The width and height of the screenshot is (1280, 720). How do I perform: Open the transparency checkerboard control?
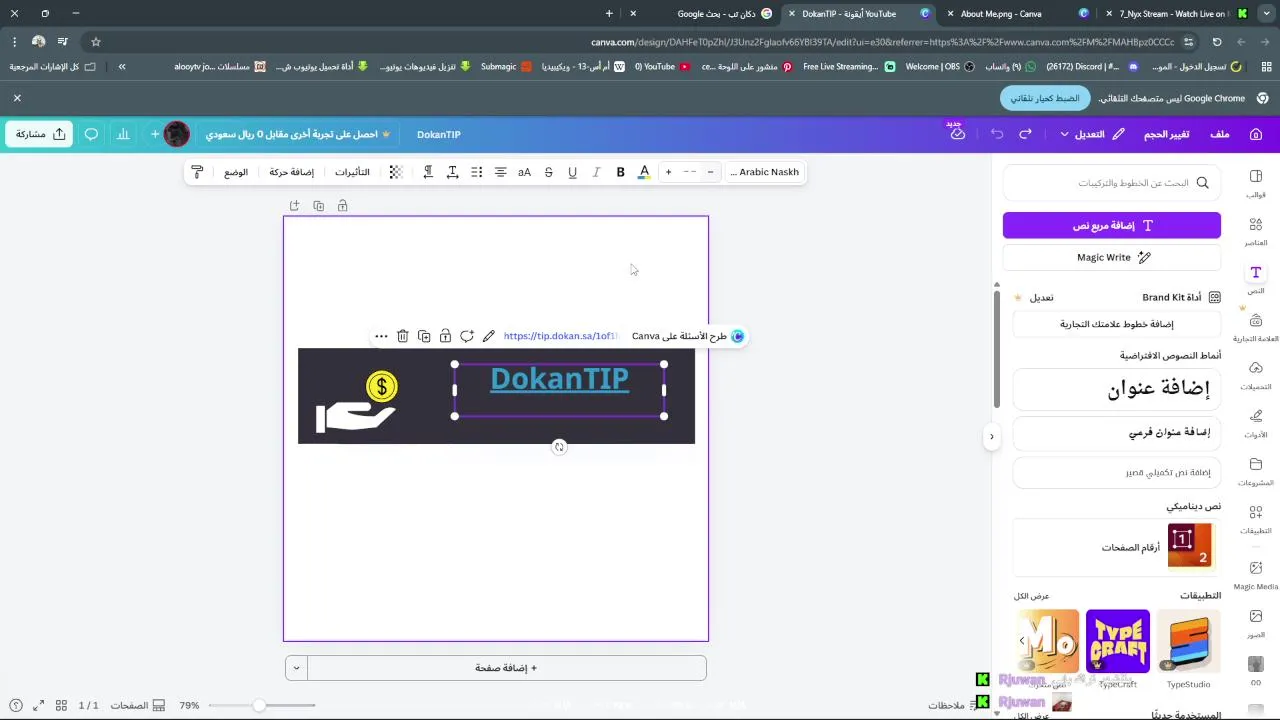[x=395, y=172]
